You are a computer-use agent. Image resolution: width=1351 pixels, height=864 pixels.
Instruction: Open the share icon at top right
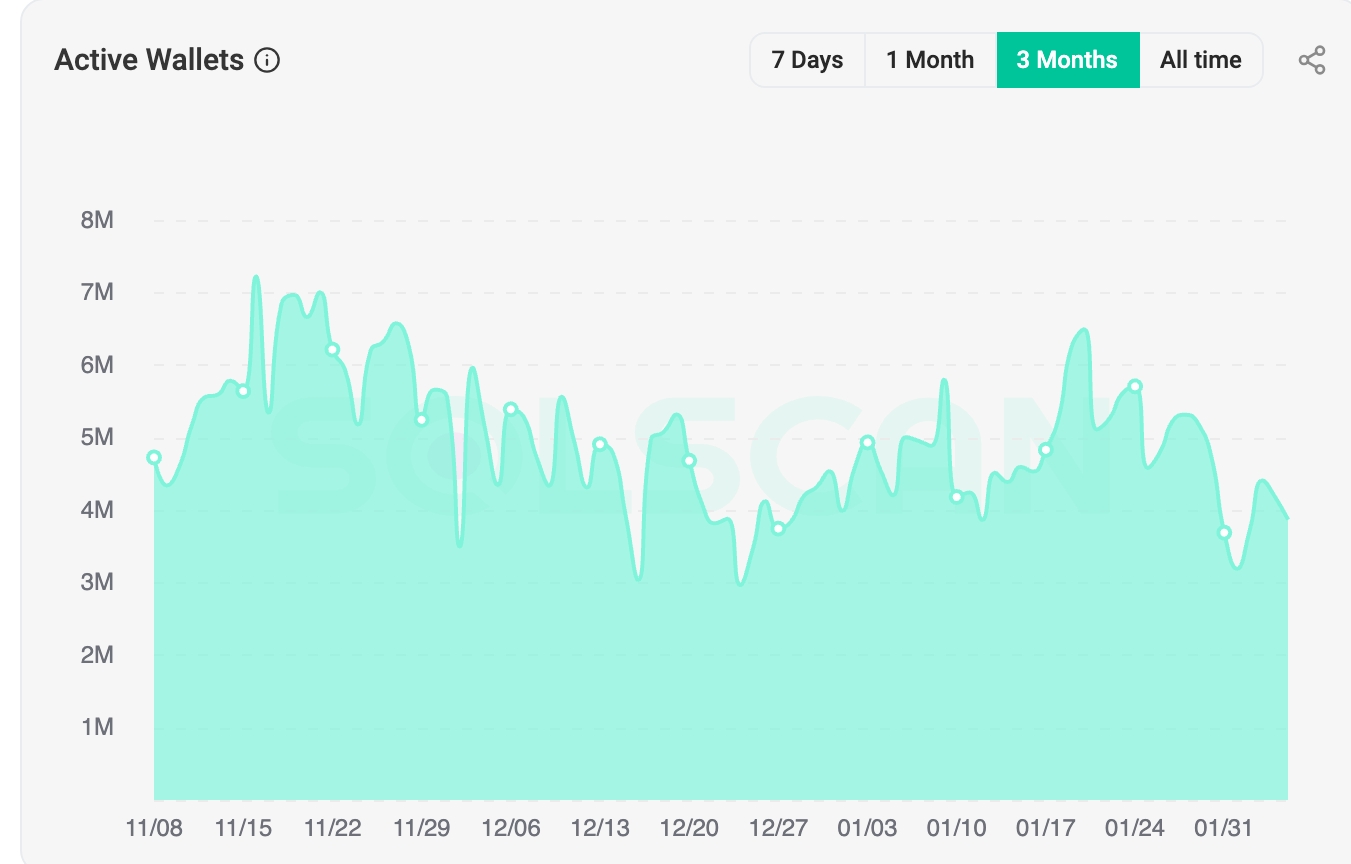1312,60
